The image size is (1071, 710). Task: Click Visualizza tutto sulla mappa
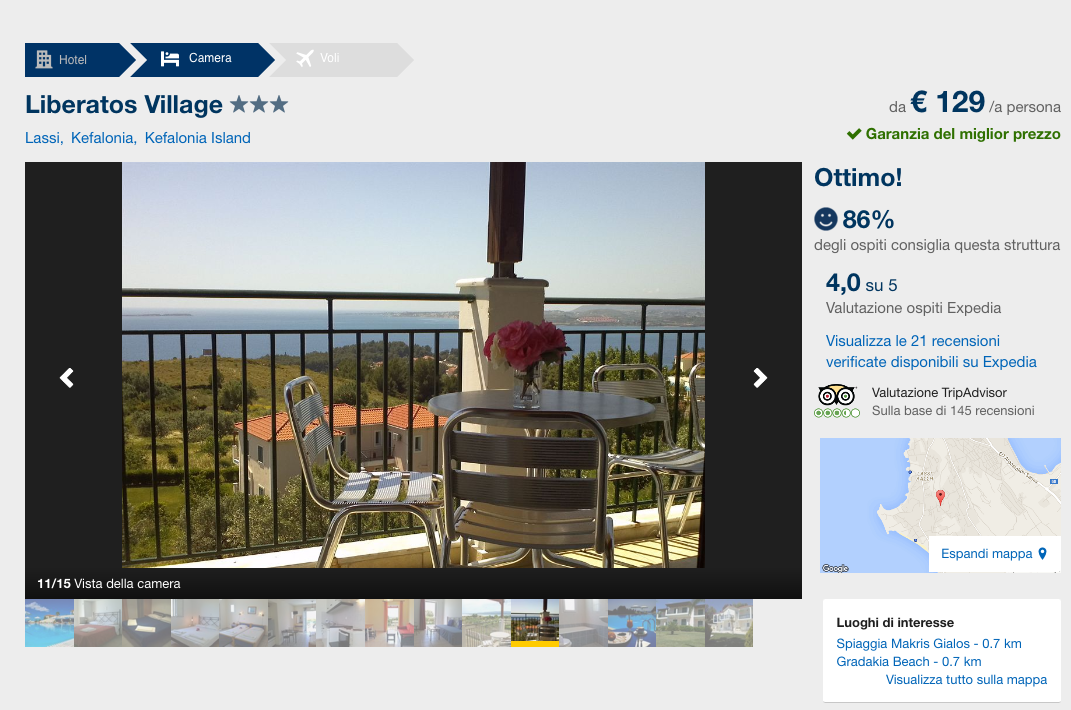coord(966,680)
